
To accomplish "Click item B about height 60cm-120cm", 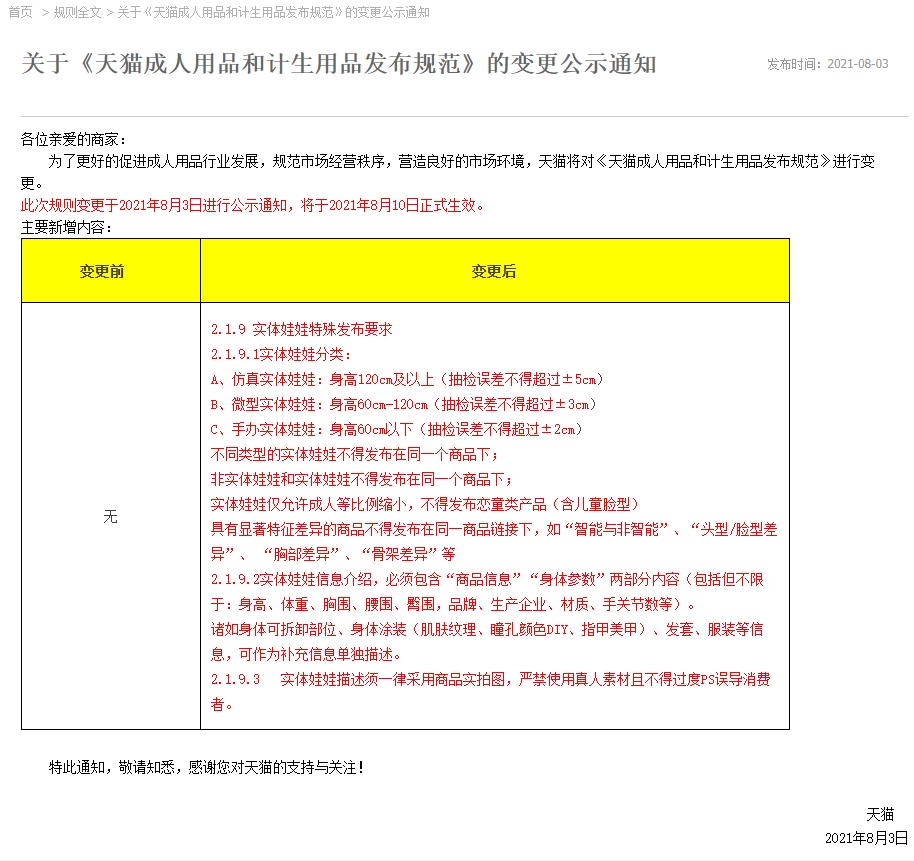I will (405, 404).
